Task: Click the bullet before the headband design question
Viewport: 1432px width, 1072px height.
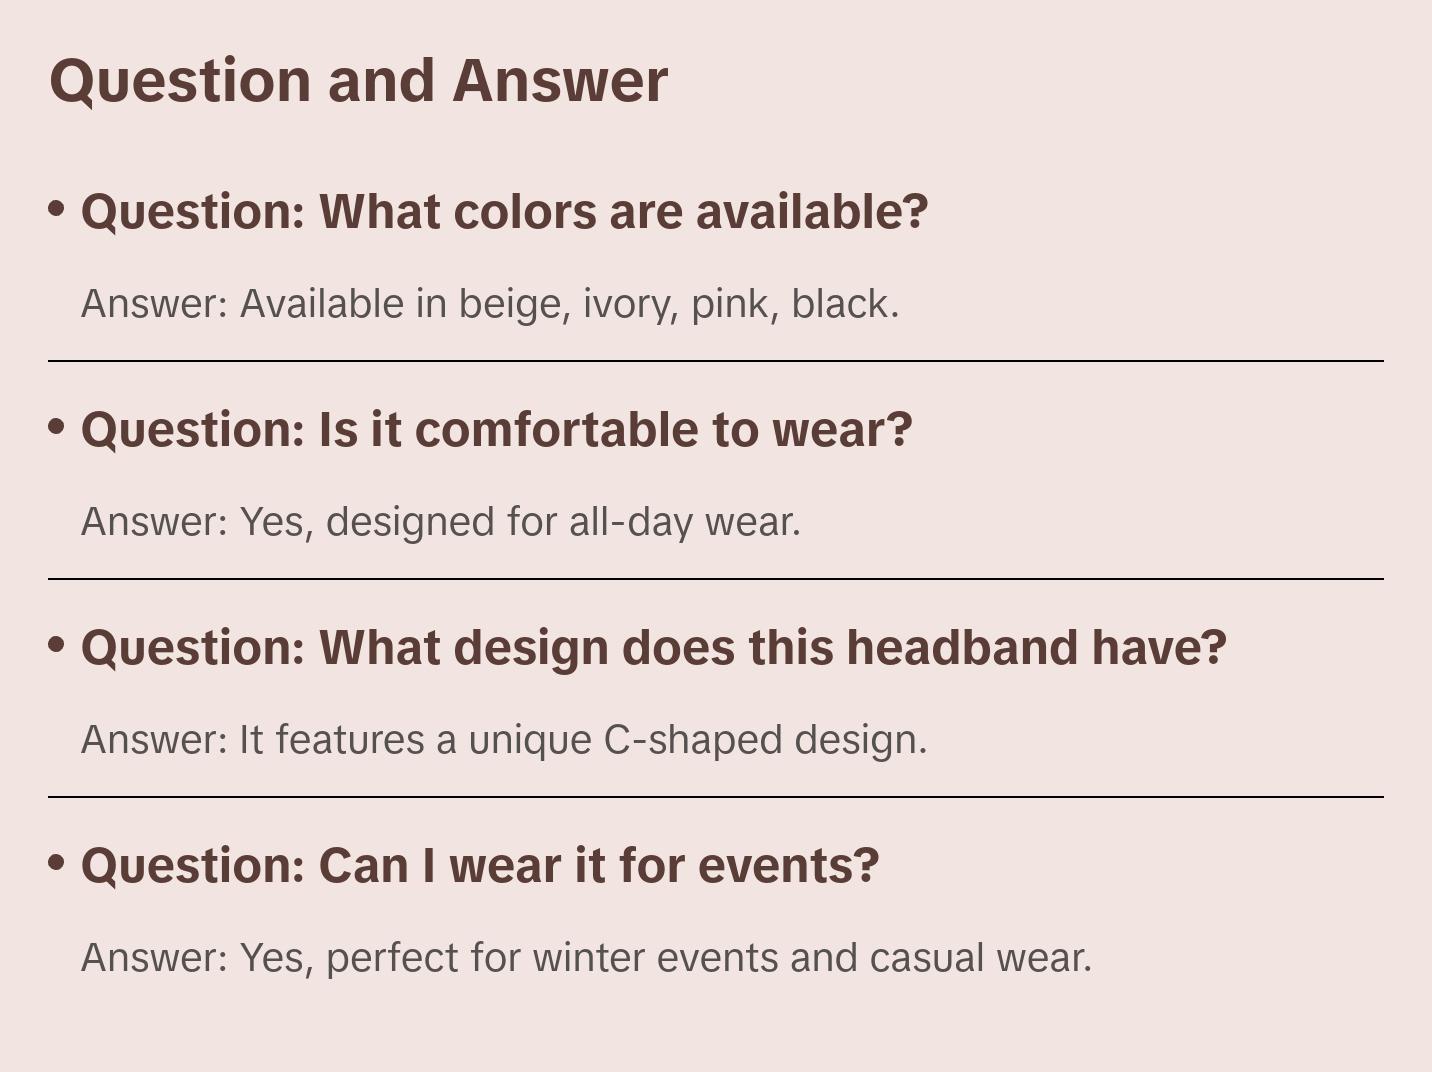Action: 57,644
